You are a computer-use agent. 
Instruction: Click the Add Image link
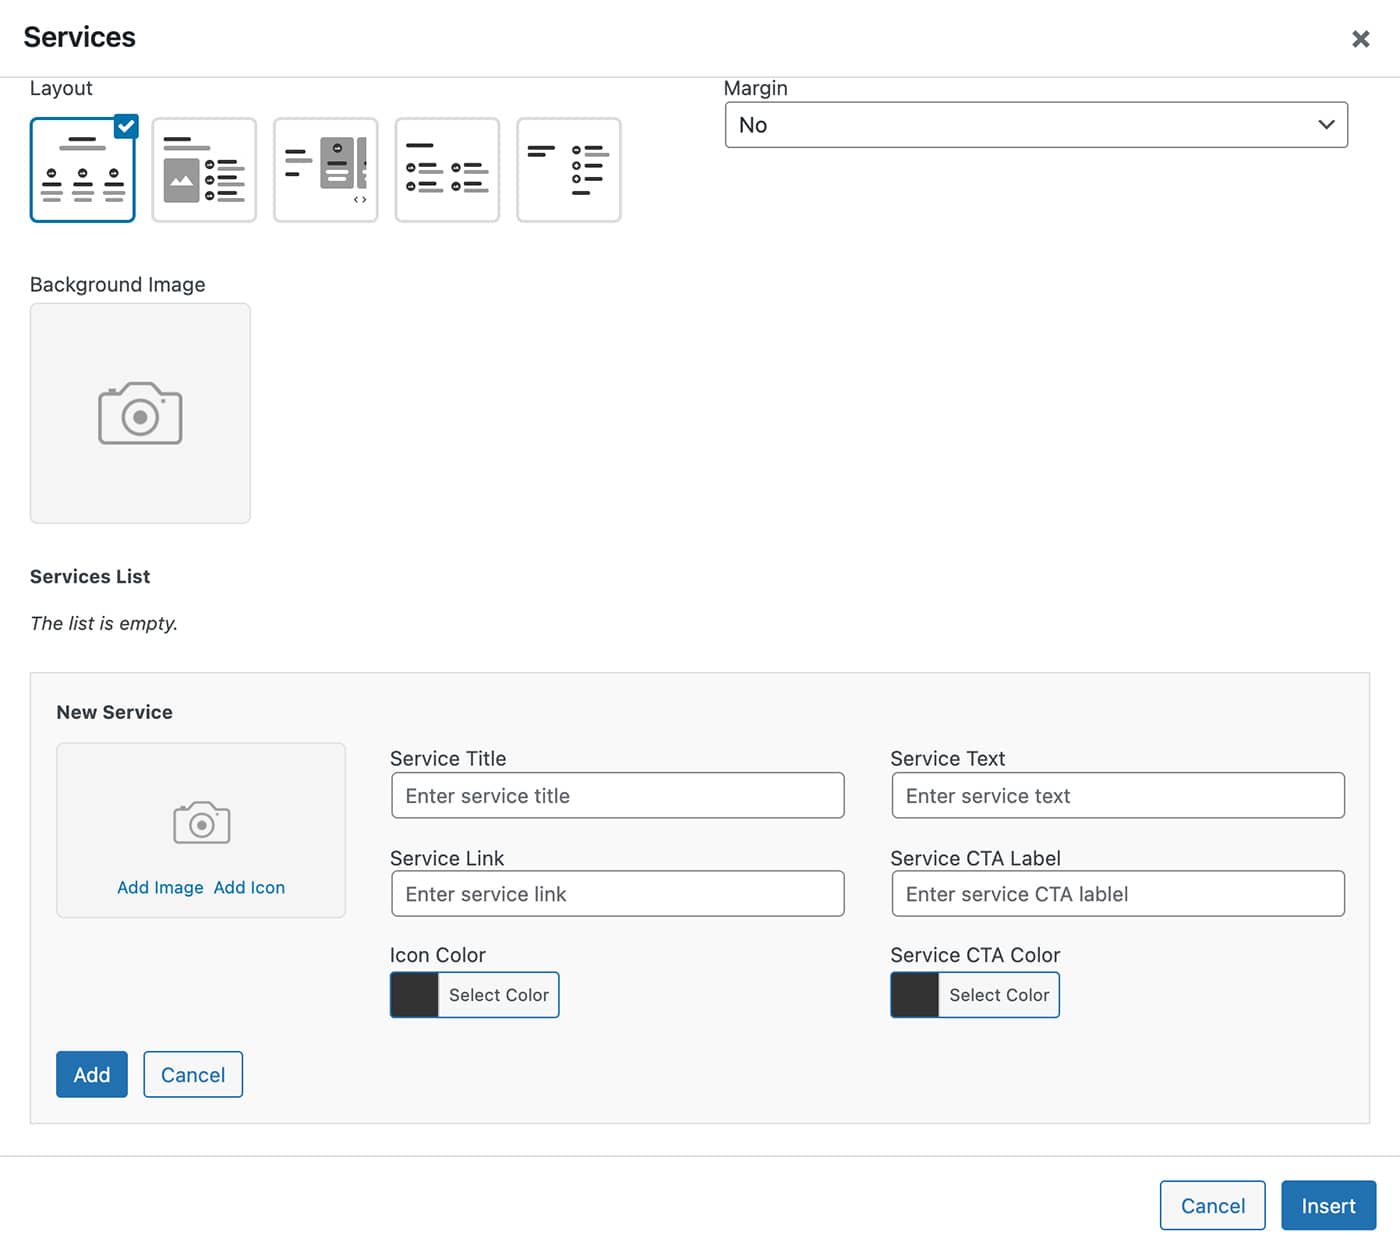[x=160, y=887]
